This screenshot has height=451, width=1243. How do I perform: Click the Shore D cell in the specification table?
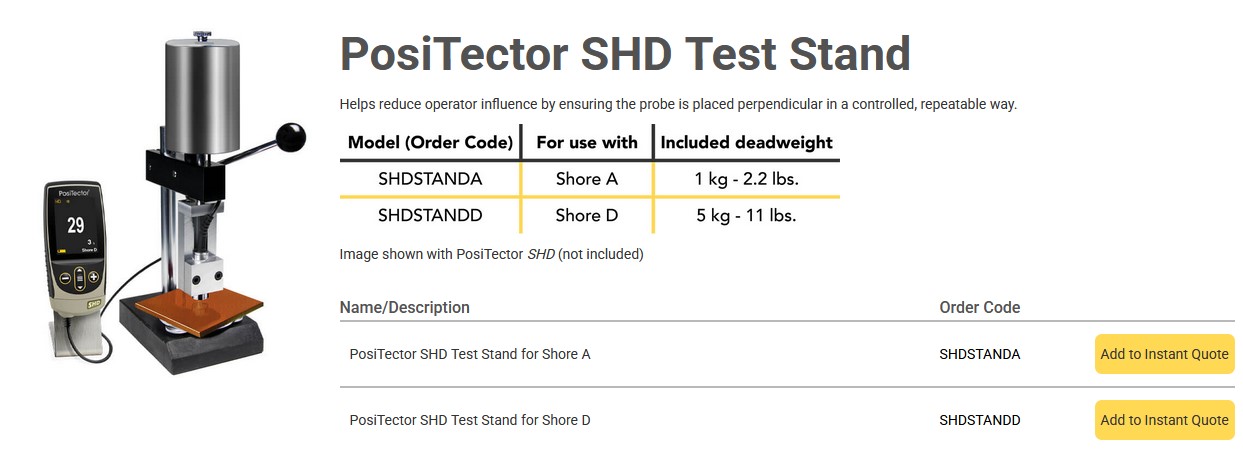click(x=587, y=215)
